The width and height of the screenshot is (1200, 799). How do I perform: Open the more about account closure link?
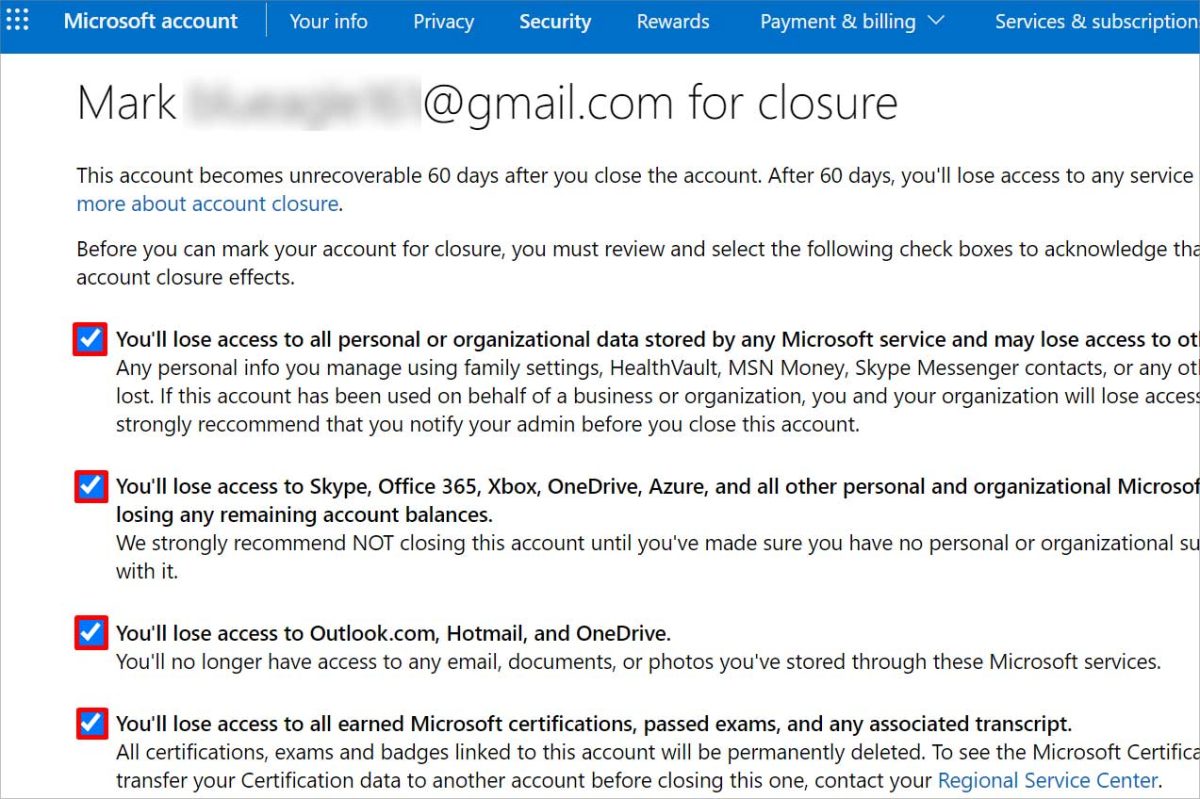point(205,203)
